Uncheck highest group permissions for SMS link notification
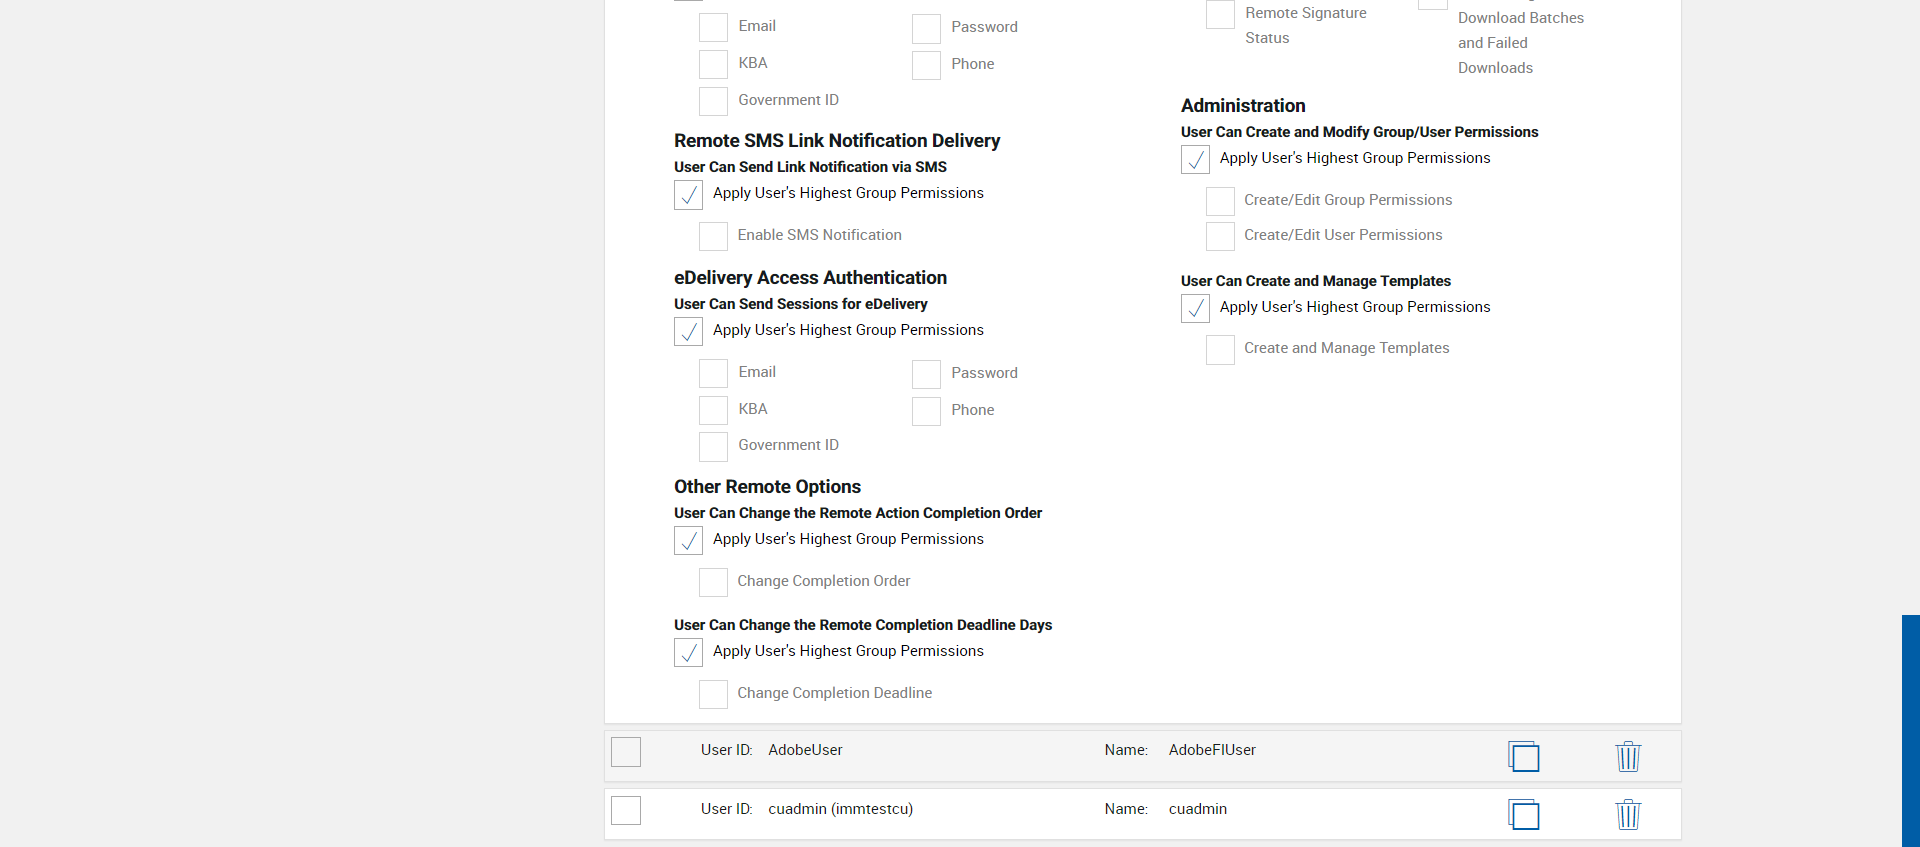 [x=688, y=194]
